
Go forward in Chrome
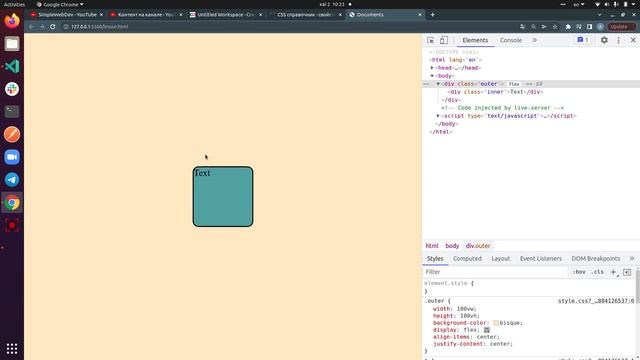[42, 27]
